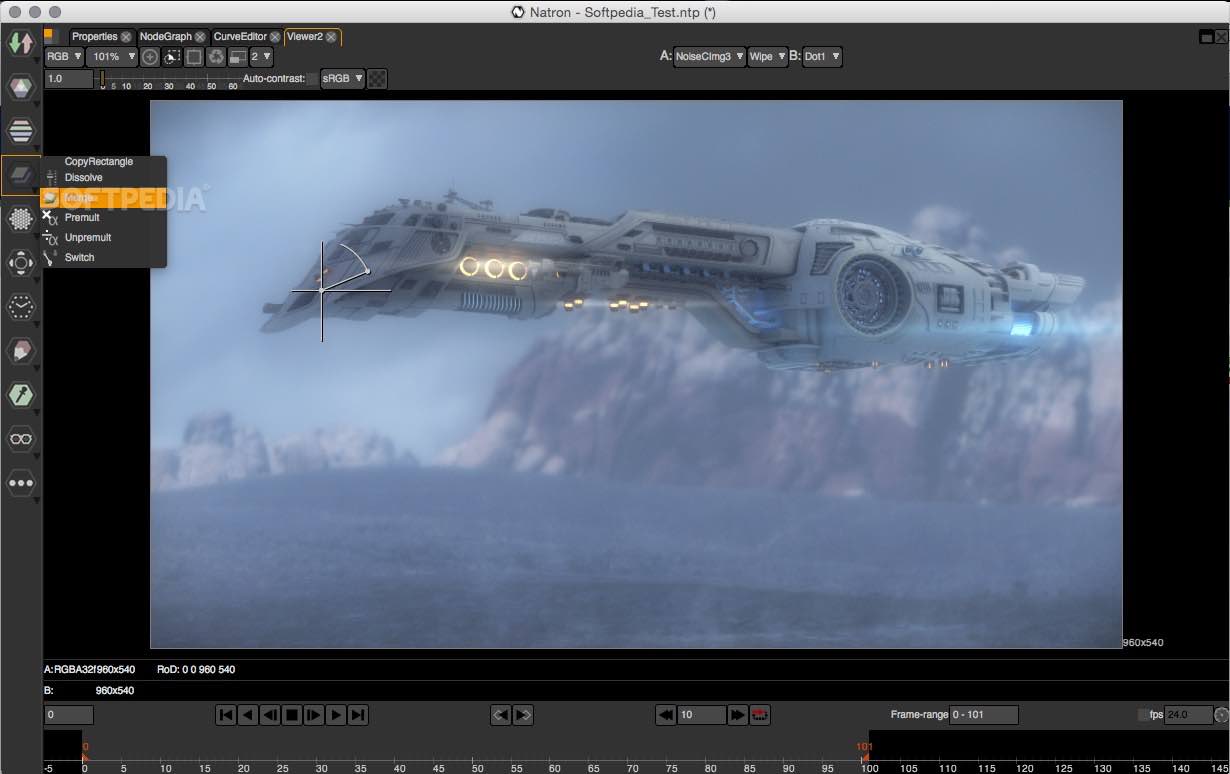Choose the highlighted Merge menu entry
The width and height of the screenshot is (1230, 774).
(103, 197)
